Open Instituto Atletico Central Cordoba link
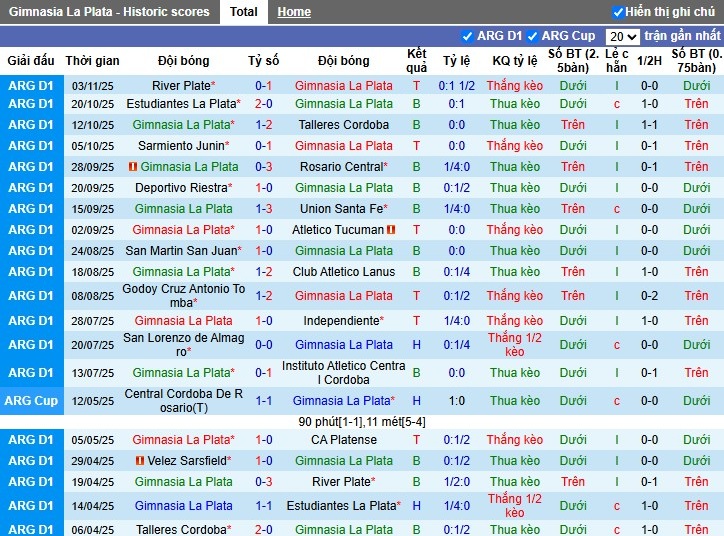The height and width of the screenshot is (536, 724). [344, 373]
